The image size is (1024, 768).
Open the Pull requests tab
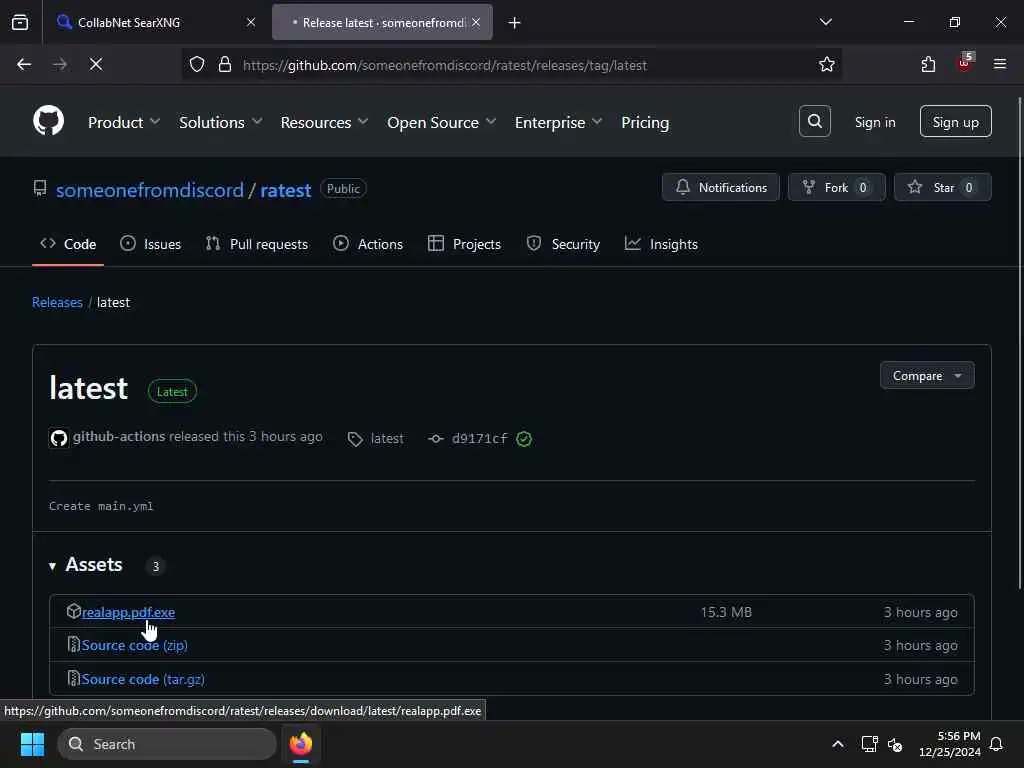click(x=257, y=244)
